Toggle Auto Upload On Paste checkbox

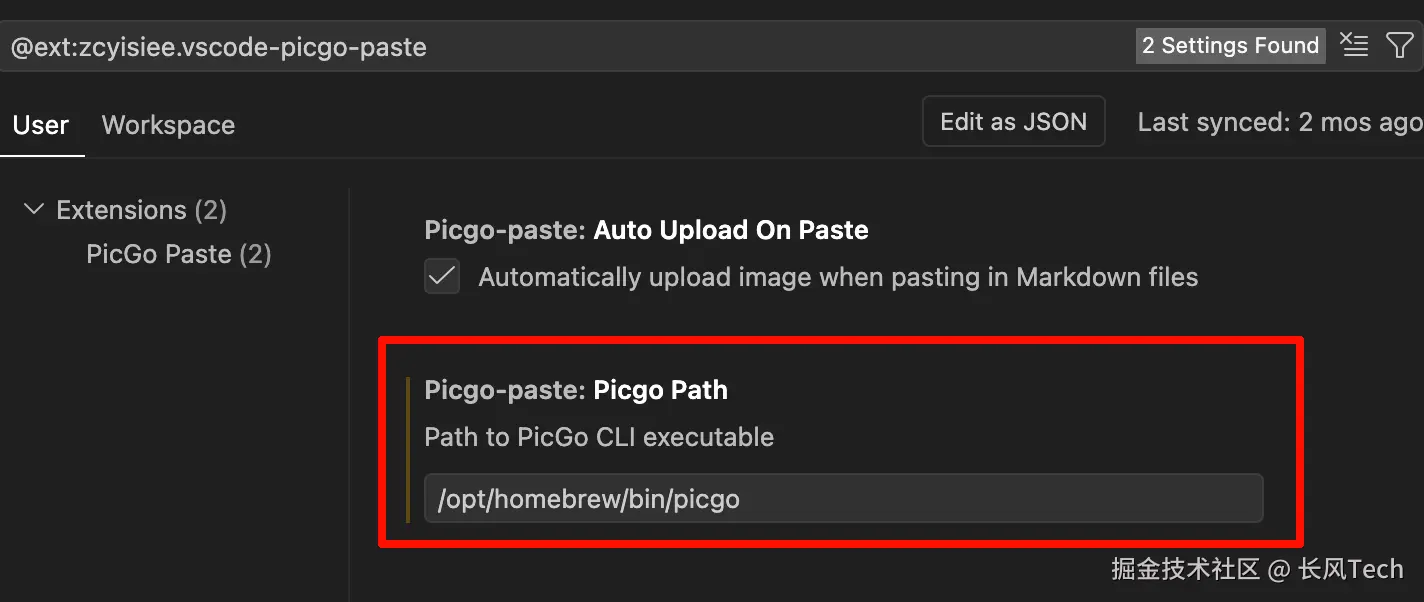[442, 277]
